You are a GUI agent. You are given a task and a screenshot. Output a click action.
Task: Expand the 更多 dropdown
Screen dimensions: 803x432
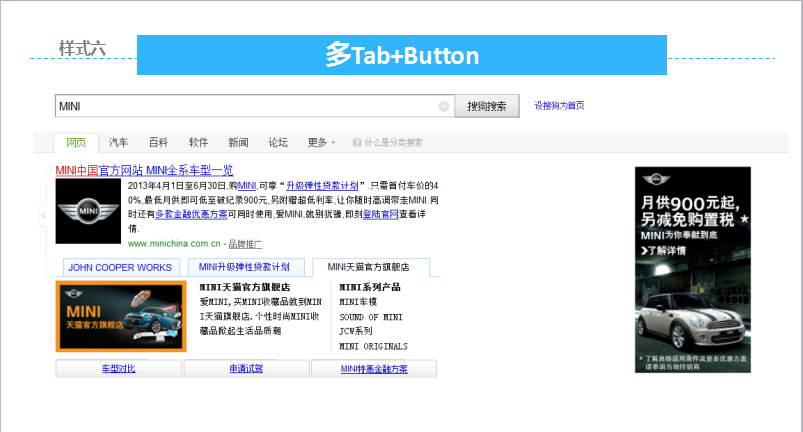click(x=321, y=142)
